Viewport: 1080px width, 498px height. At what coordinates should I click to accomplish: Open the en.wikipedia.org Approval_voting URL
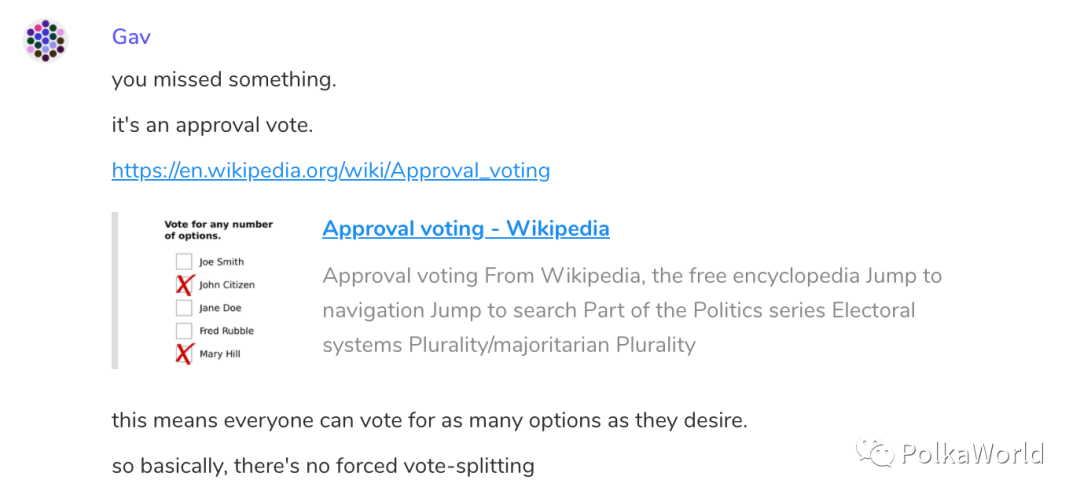click(330, 170)
